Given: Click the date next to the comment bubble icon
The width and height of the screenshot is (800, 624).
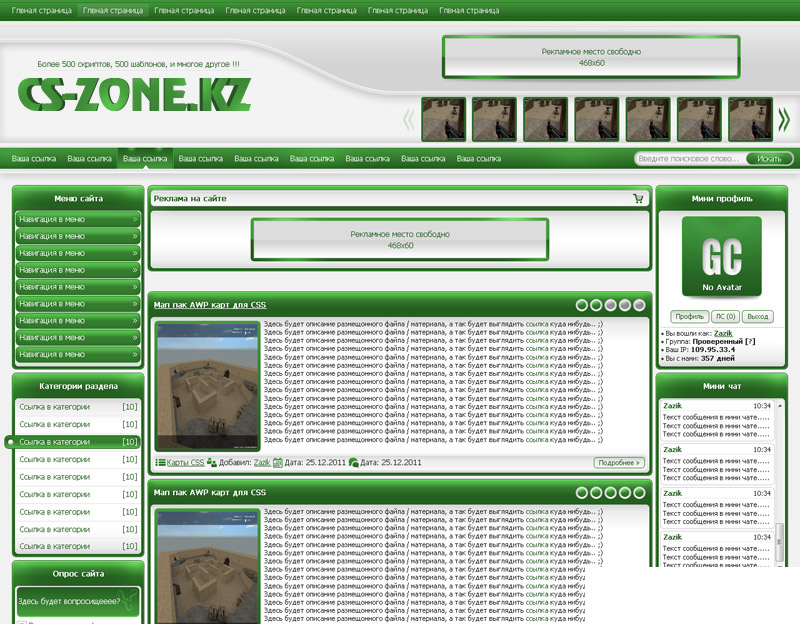Looking at the screenshot, I should point(391,463).
